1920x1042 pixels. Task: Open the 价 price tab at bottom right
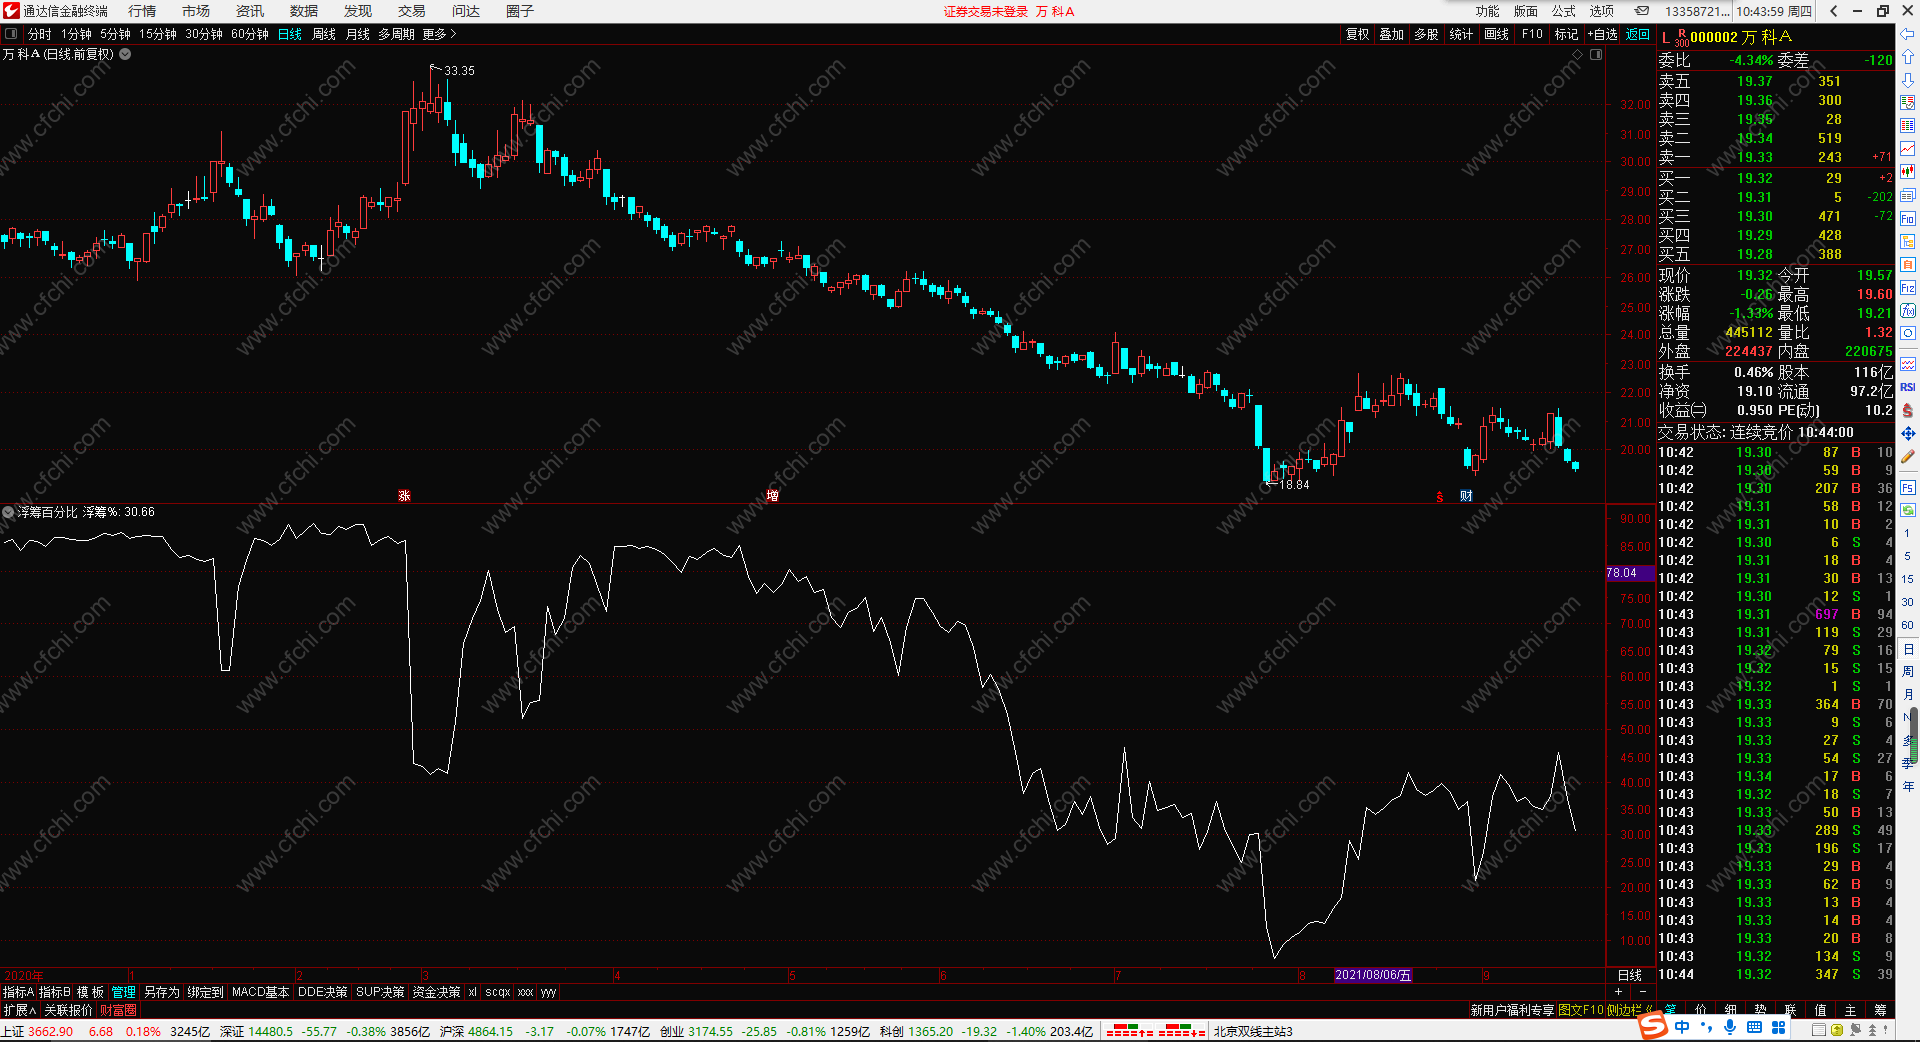(1701, 1010)
